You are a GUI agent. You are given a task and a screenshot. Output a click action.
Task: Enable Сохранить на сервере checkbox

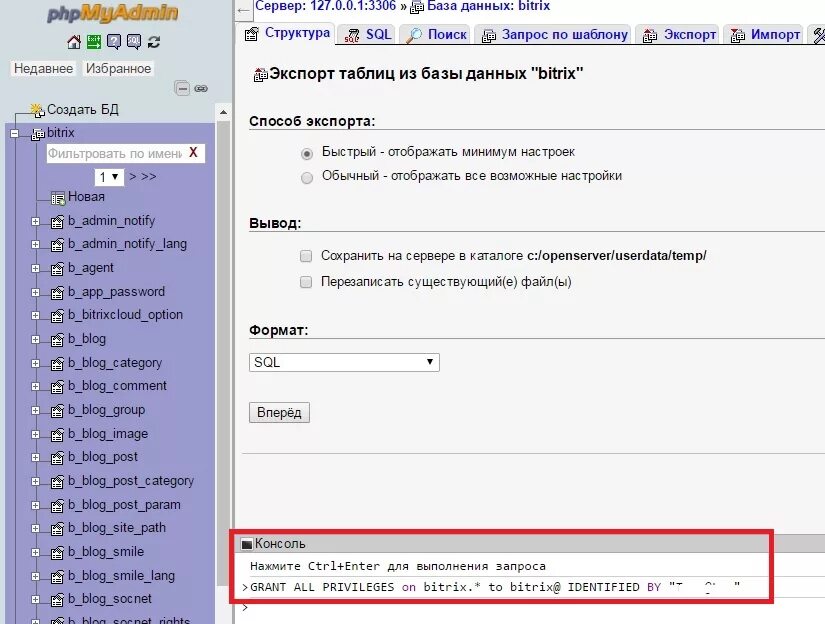pyautogui.click(x=306, y=256)
